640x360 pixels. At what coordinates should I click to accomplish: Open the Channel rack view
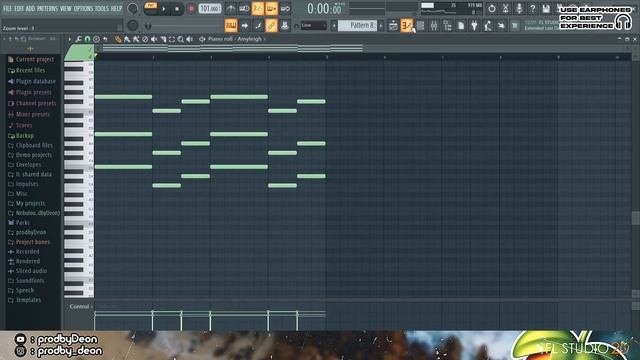click(420, 26)
